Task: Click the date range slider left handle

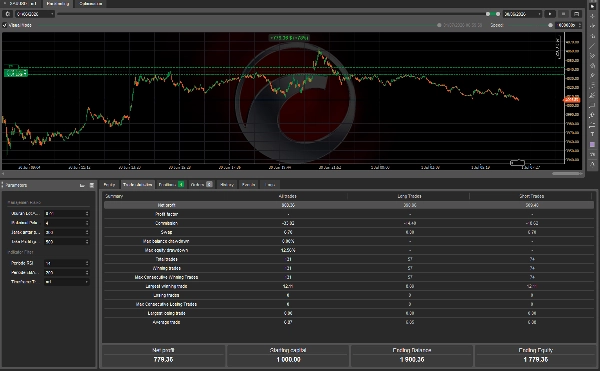Action: (488, 14)
